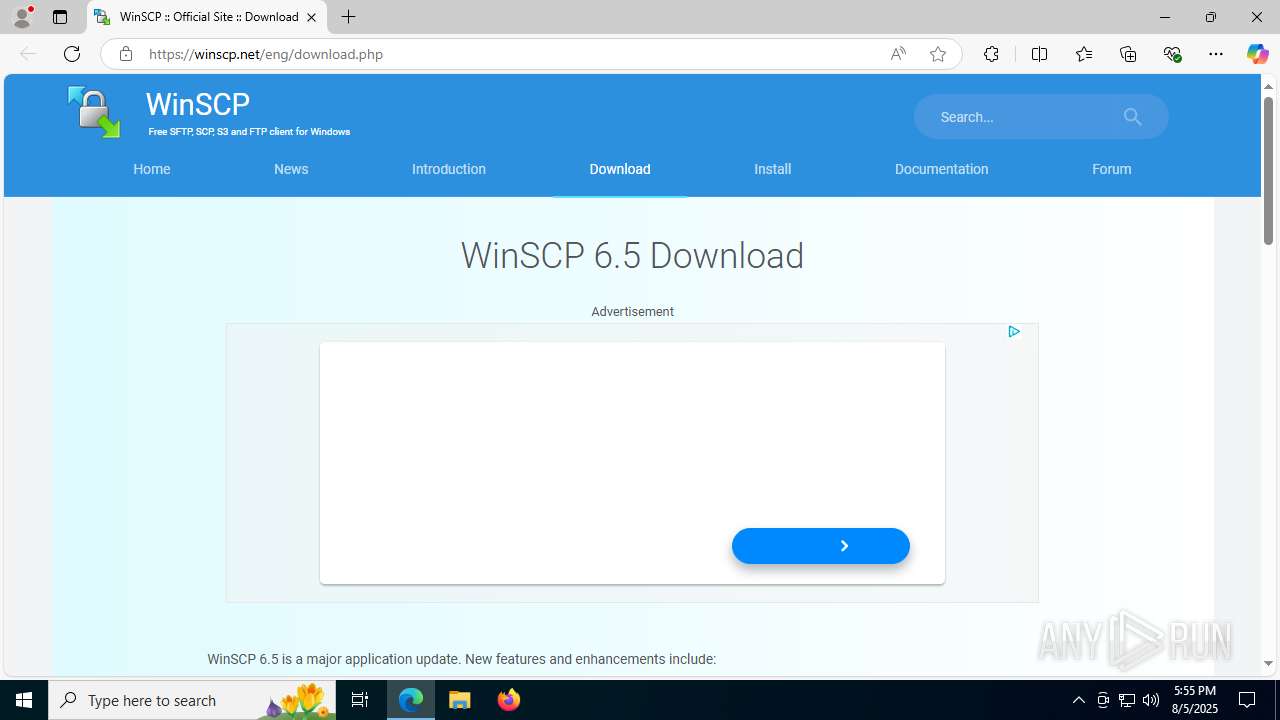This screenshot has height=720, width=1280.
Task: Open the Favorites list icon
Action: [x=1084, y=54]
